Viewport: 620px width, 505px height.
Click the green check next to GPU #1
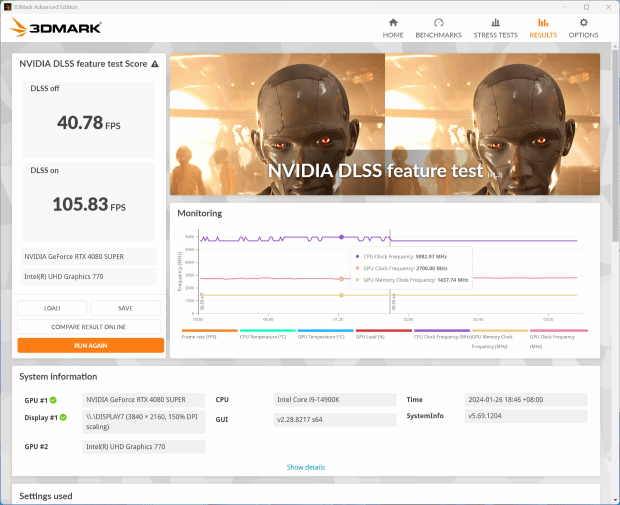53,400
